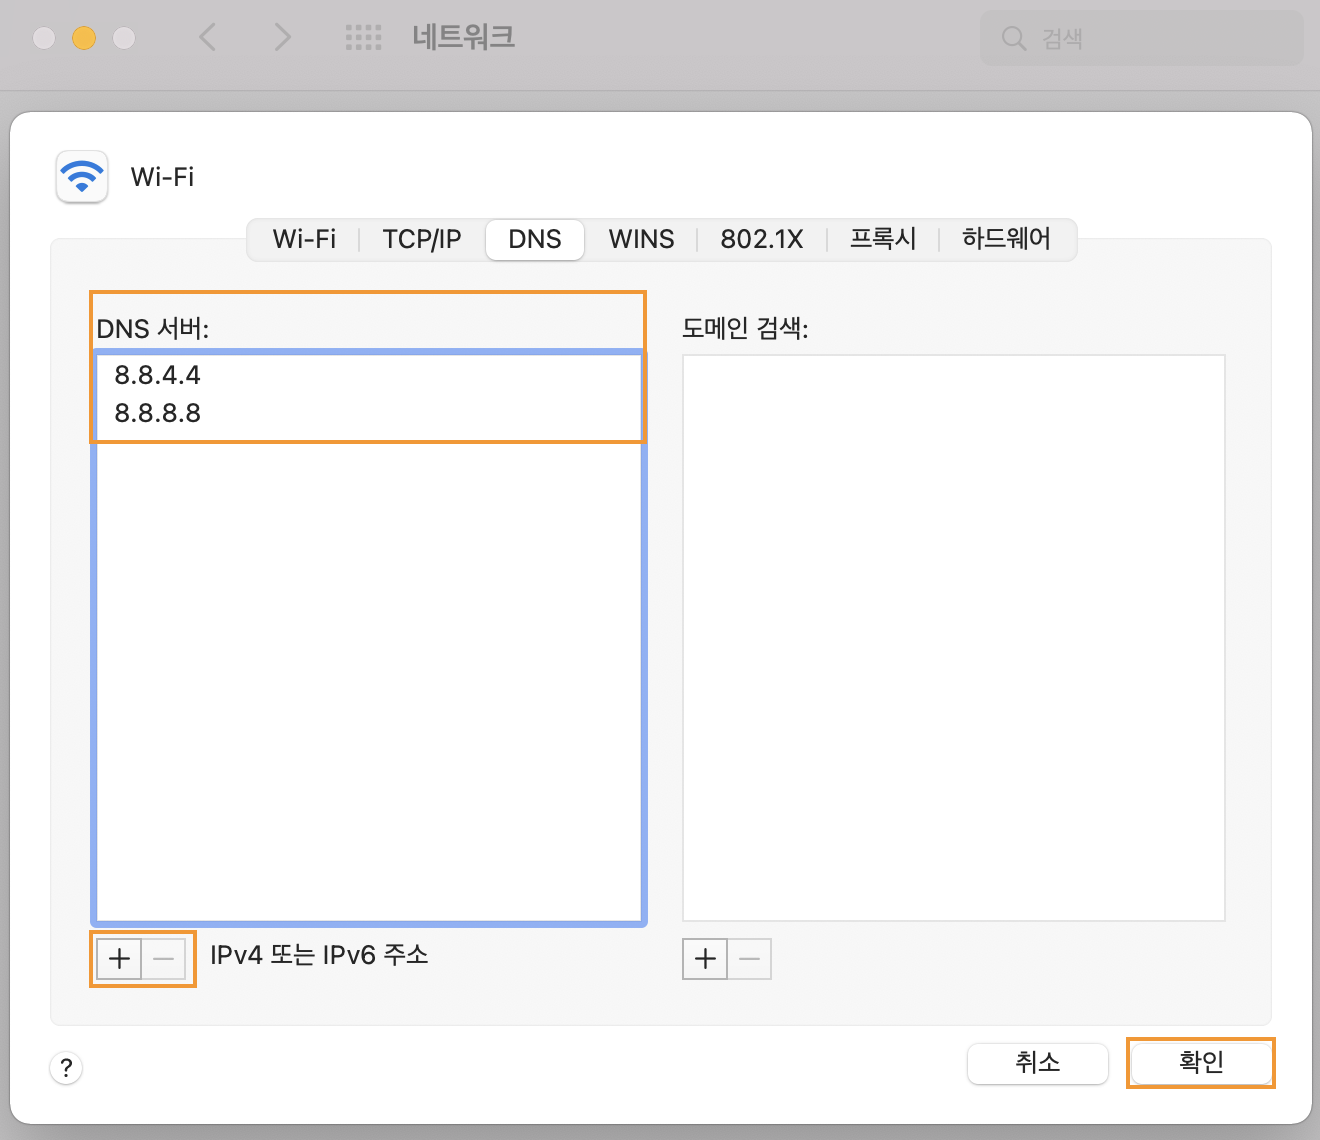The height and width of the screenshot is (1140, 1320).
Task: Click the 검색 search field
Action: (1150, 38)
